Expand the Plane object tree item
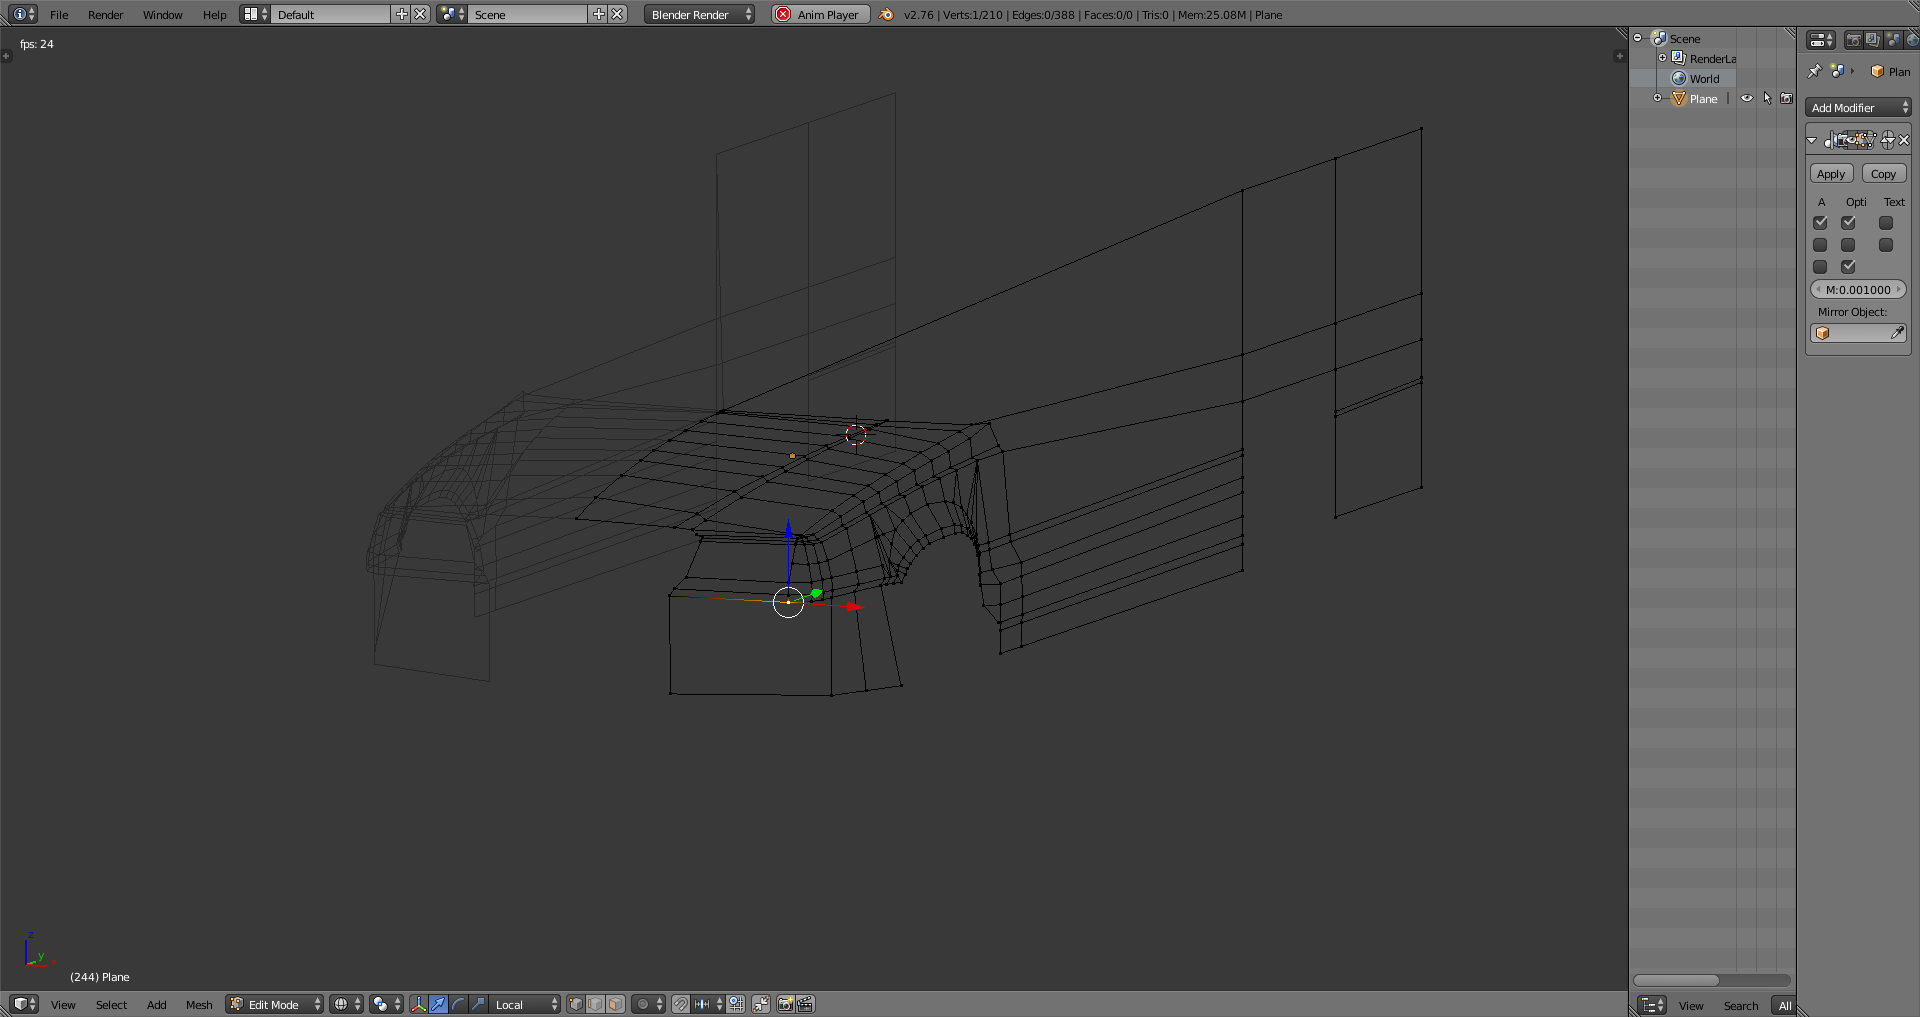This screenshot has width=1920, height=1017. coord(1658,98)
